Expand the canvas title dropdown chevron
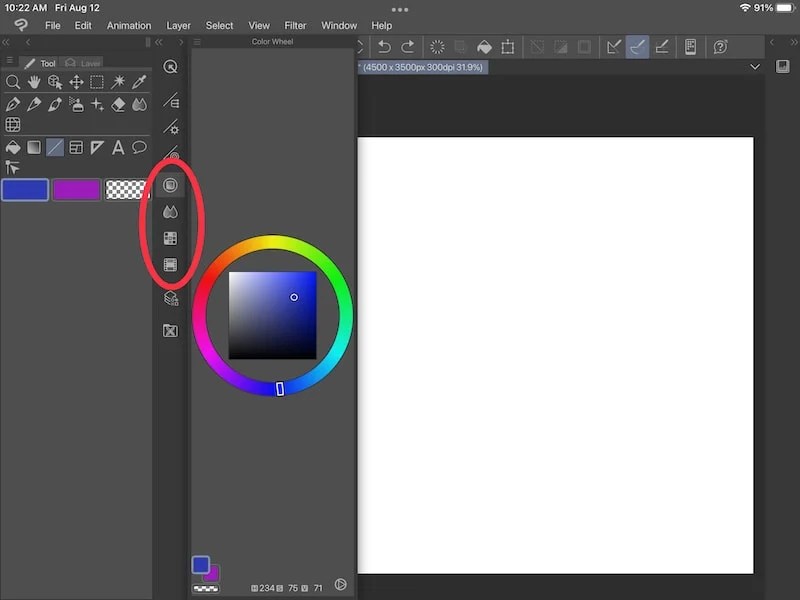 pos(756,67)
